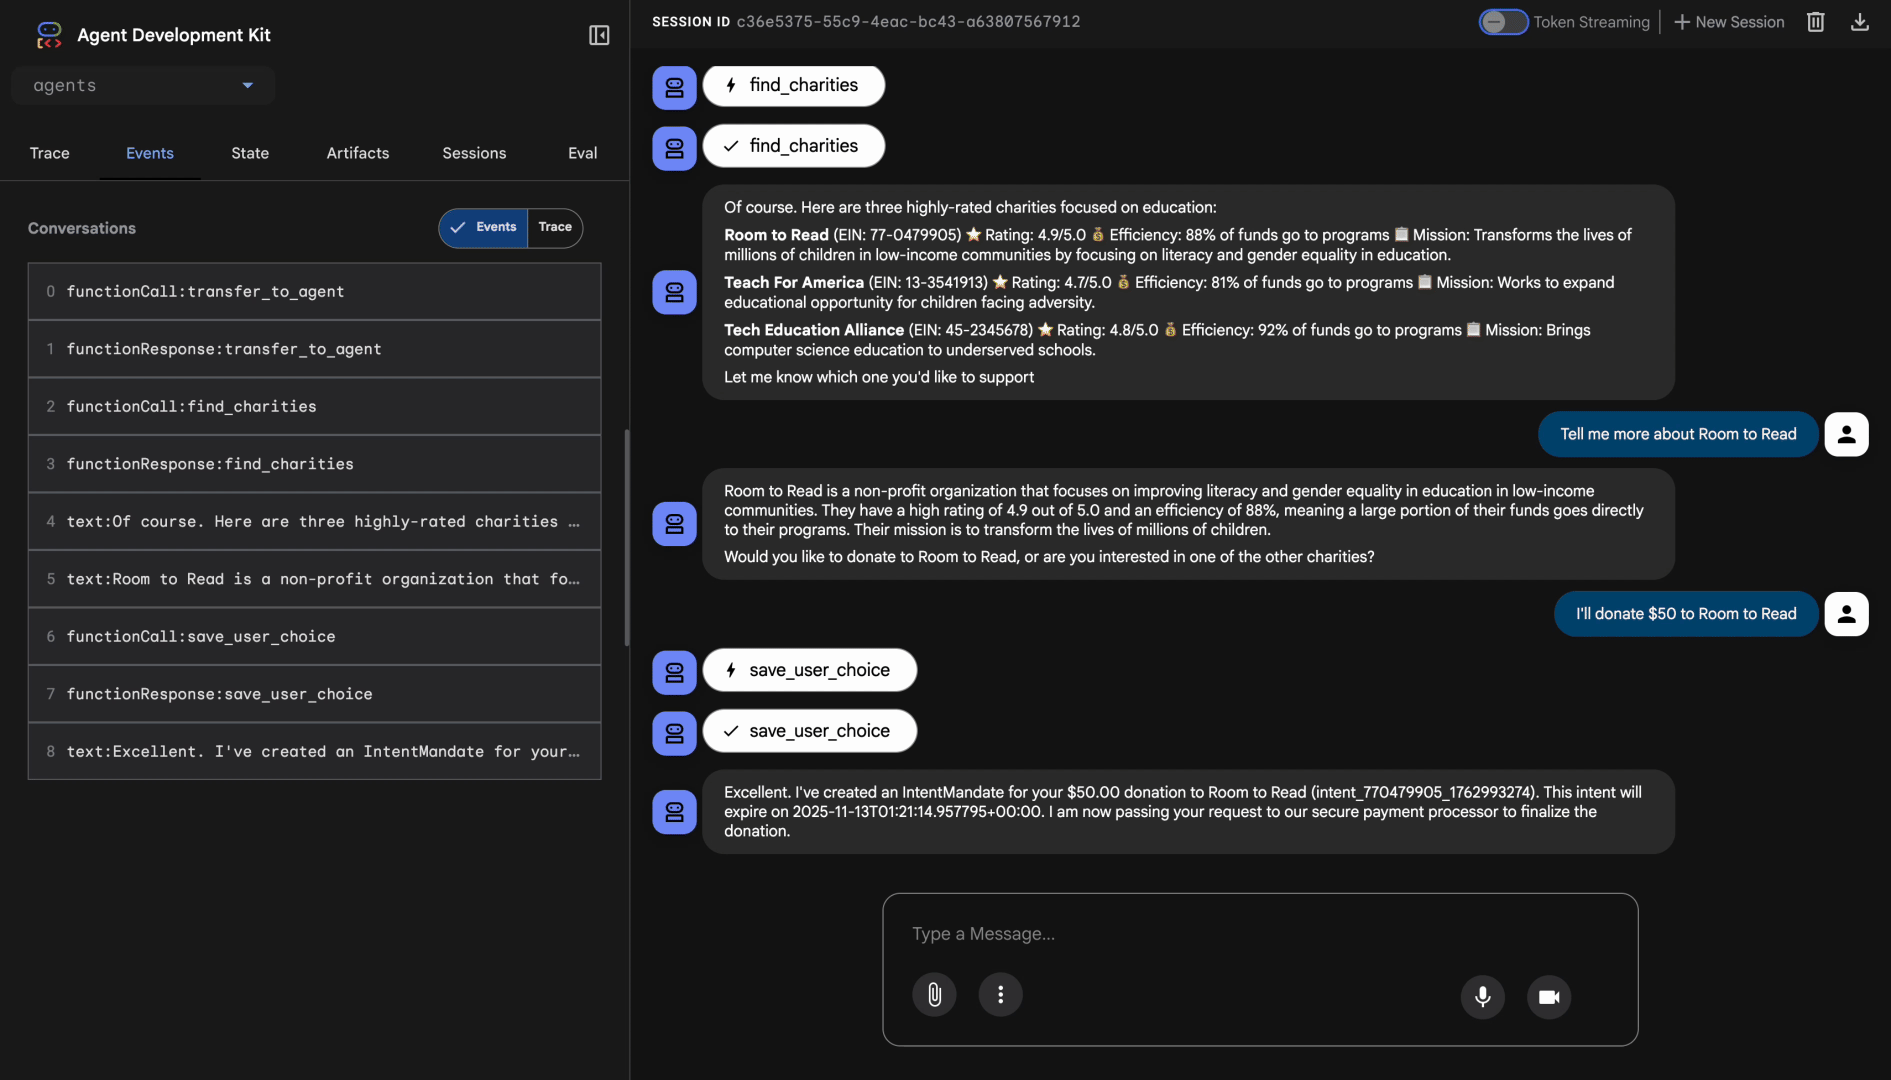
Task: Start a New Session
Action: click(x=1729, y=21)
